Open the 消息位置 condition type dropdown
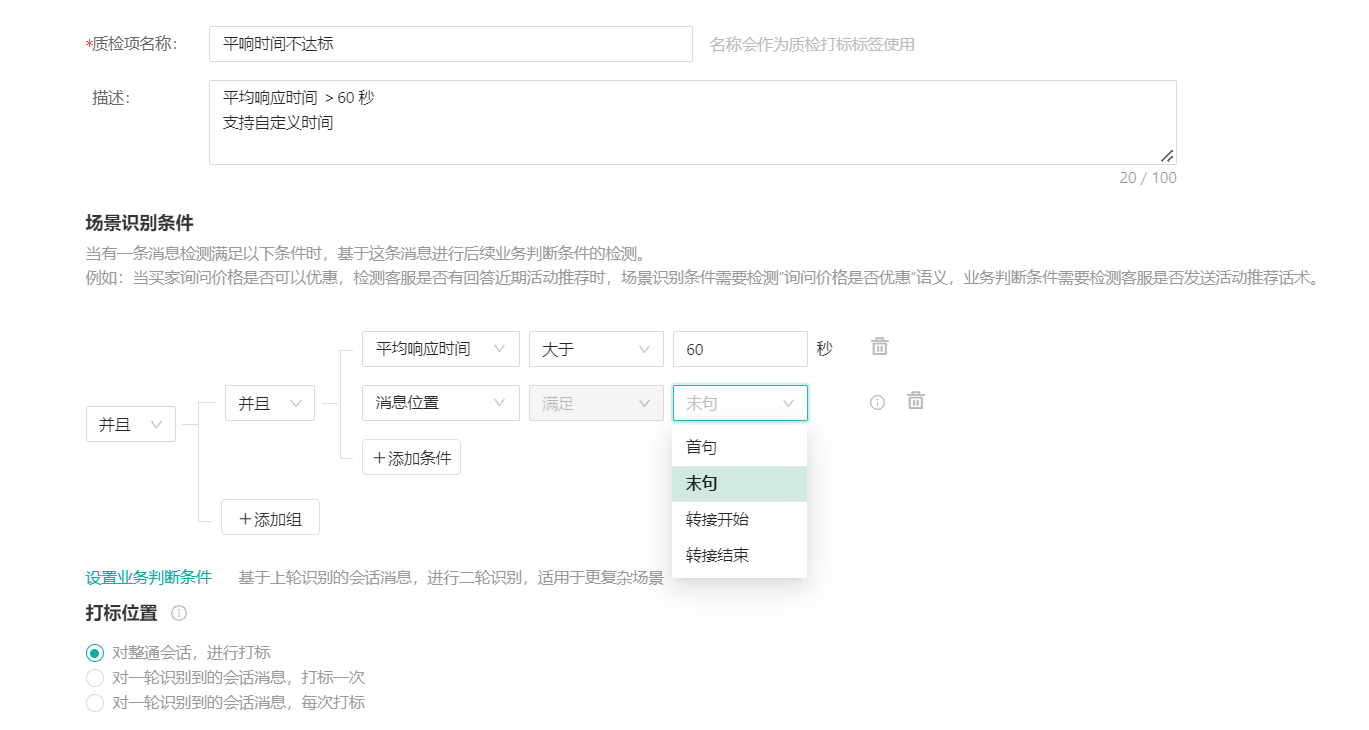Viewport: 1369px width, 730px height. click(441, 403)
